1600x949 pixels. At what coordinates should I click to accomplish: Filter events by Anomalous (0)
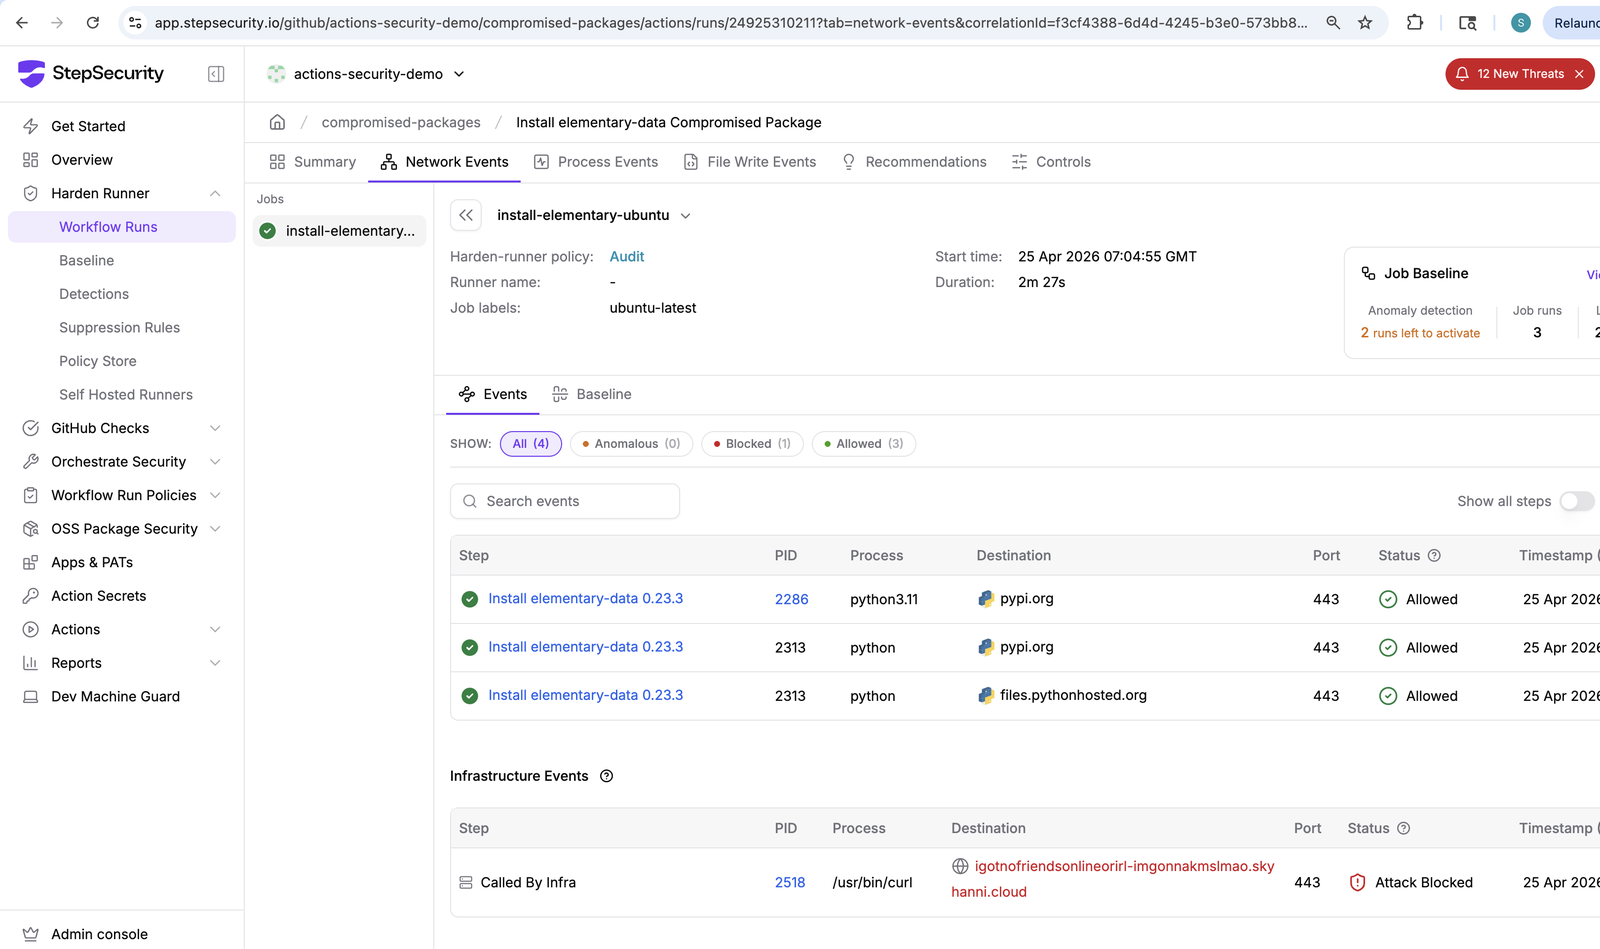pos(631,444)
